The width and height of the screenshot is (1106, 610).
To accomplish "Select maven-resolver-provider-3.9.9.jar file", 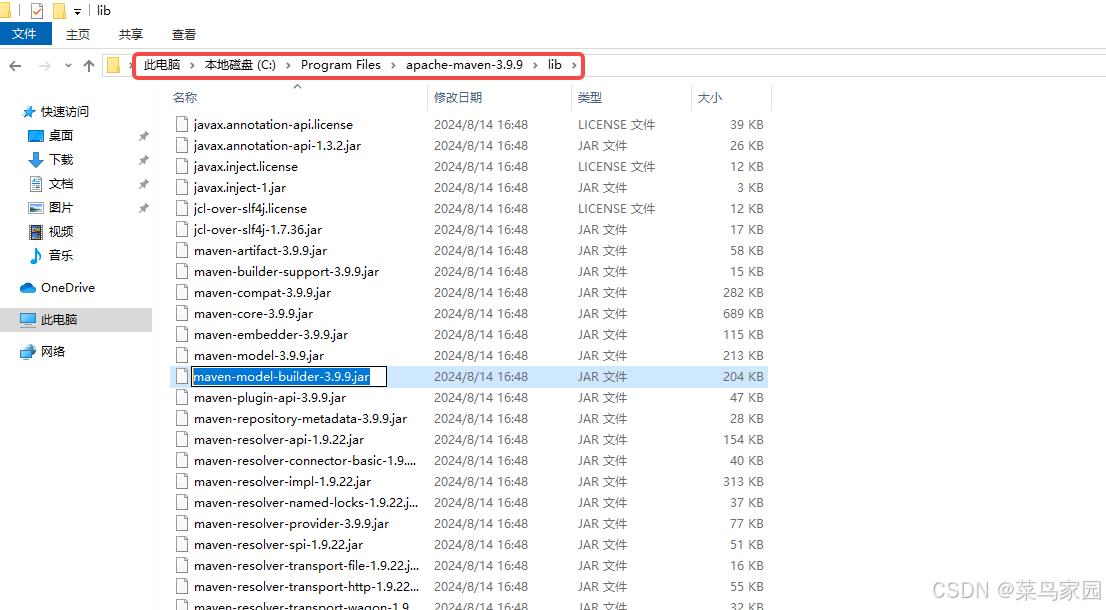I will pos(291,524).
